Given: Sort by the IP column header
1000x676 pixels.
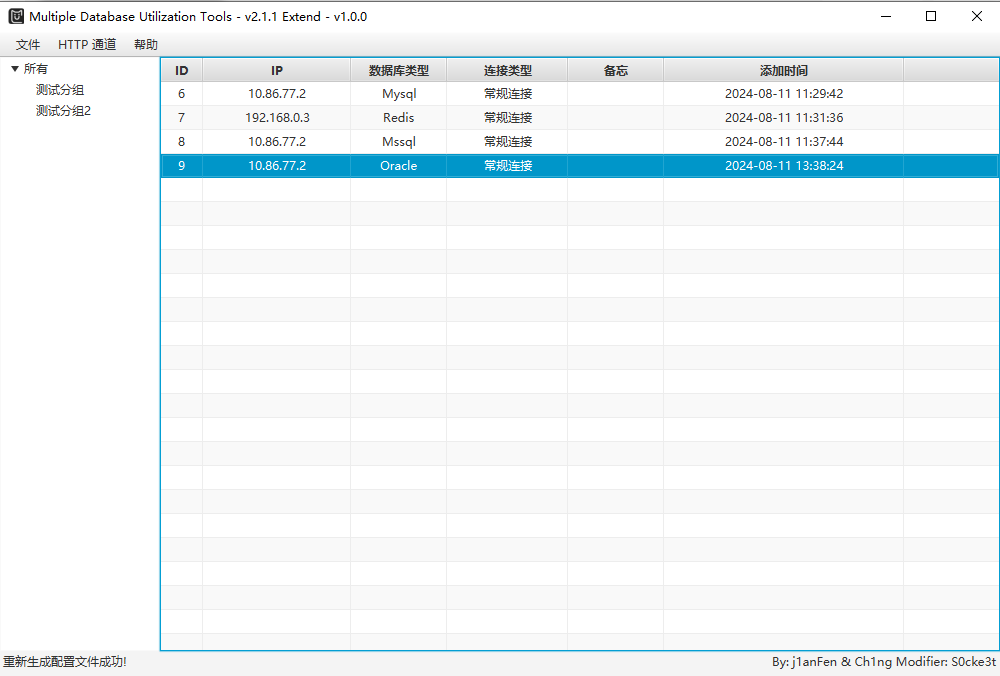Looking at the screenshot, I should (x=277, y=70).
